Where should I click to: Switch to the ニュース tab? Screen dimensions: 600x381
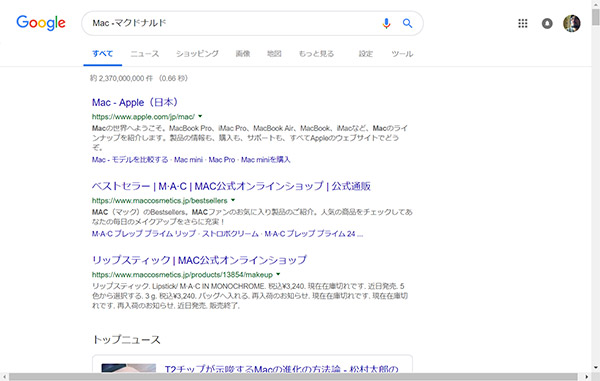click(x=145, y=54)
